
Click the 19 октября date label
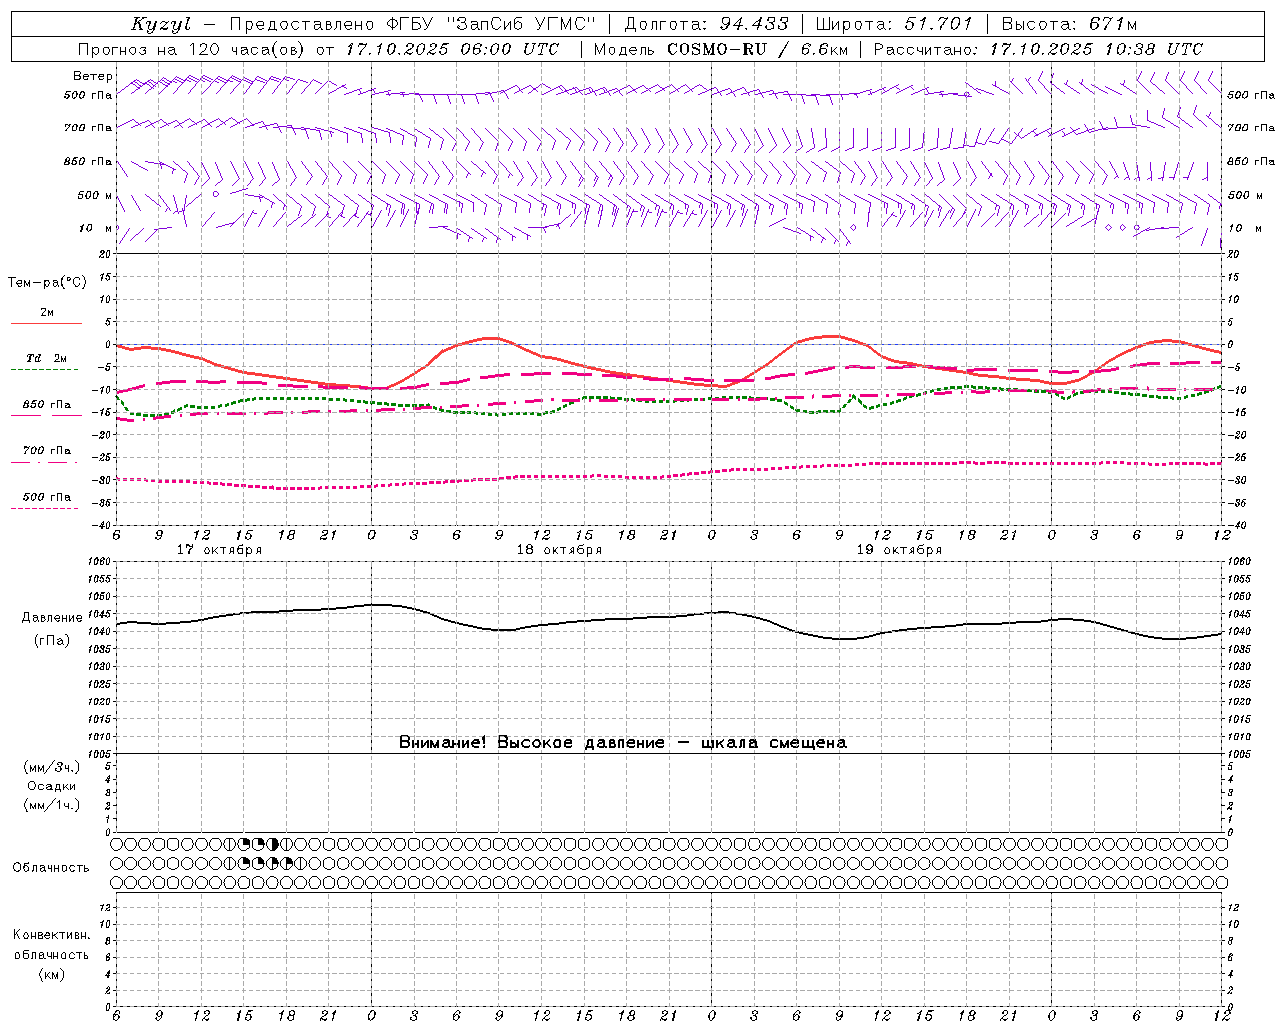[x=899, y=550]
